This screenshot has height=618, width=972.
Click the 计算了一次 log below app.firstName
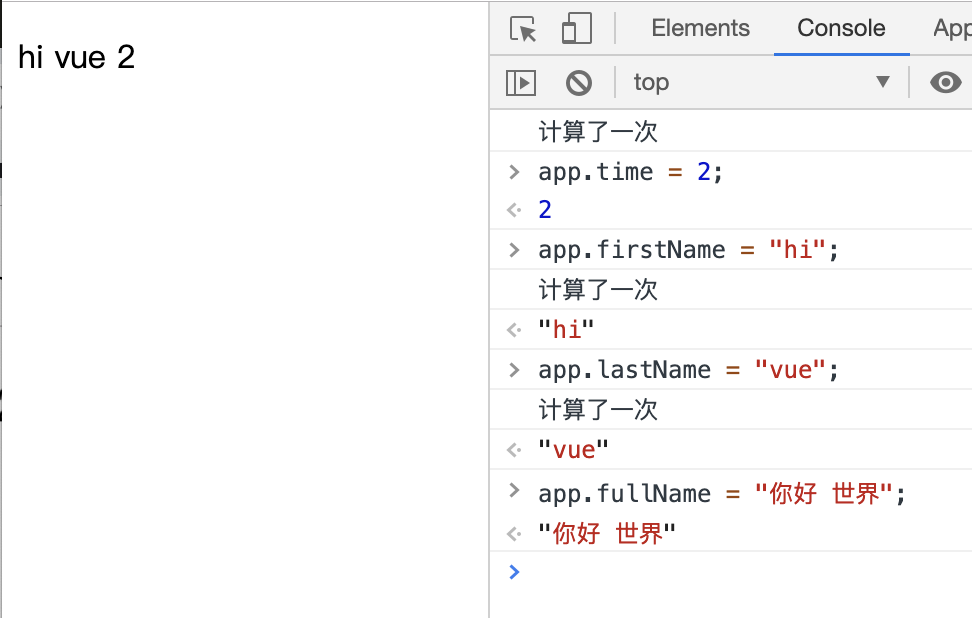click(598, 289)
